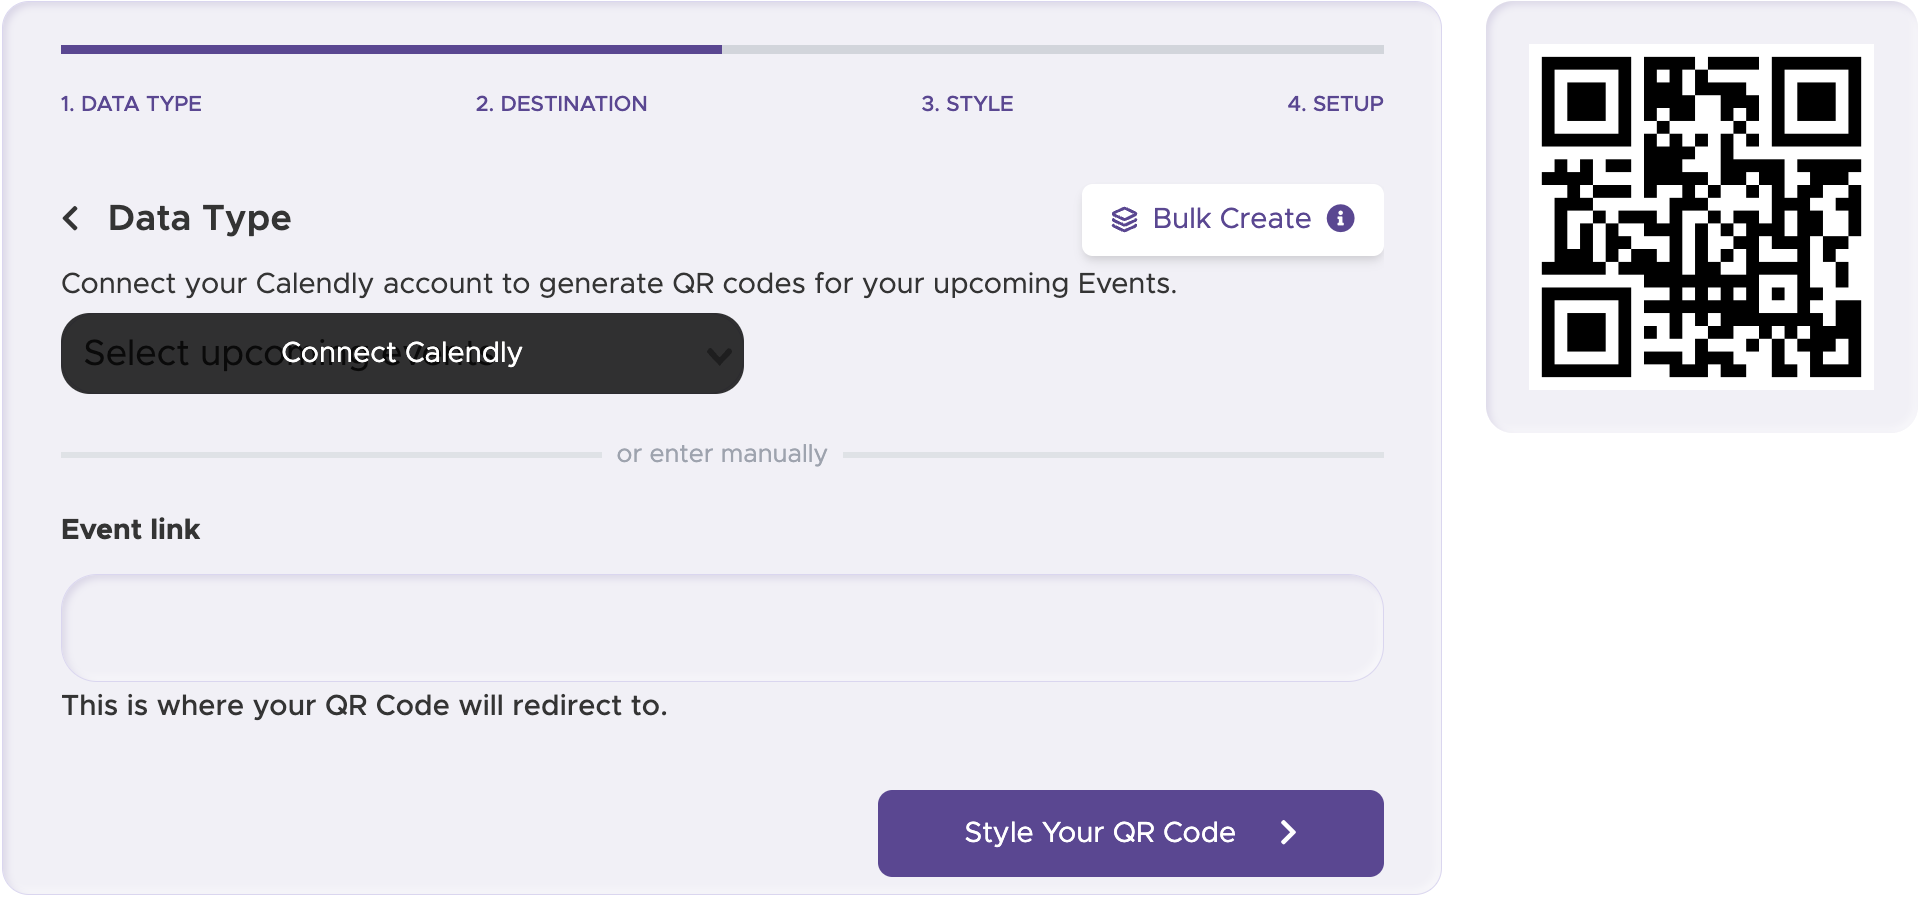This screenshot has width=1924, height=898.
Task: Click the progress bar at the top
Action: point(722,47)
